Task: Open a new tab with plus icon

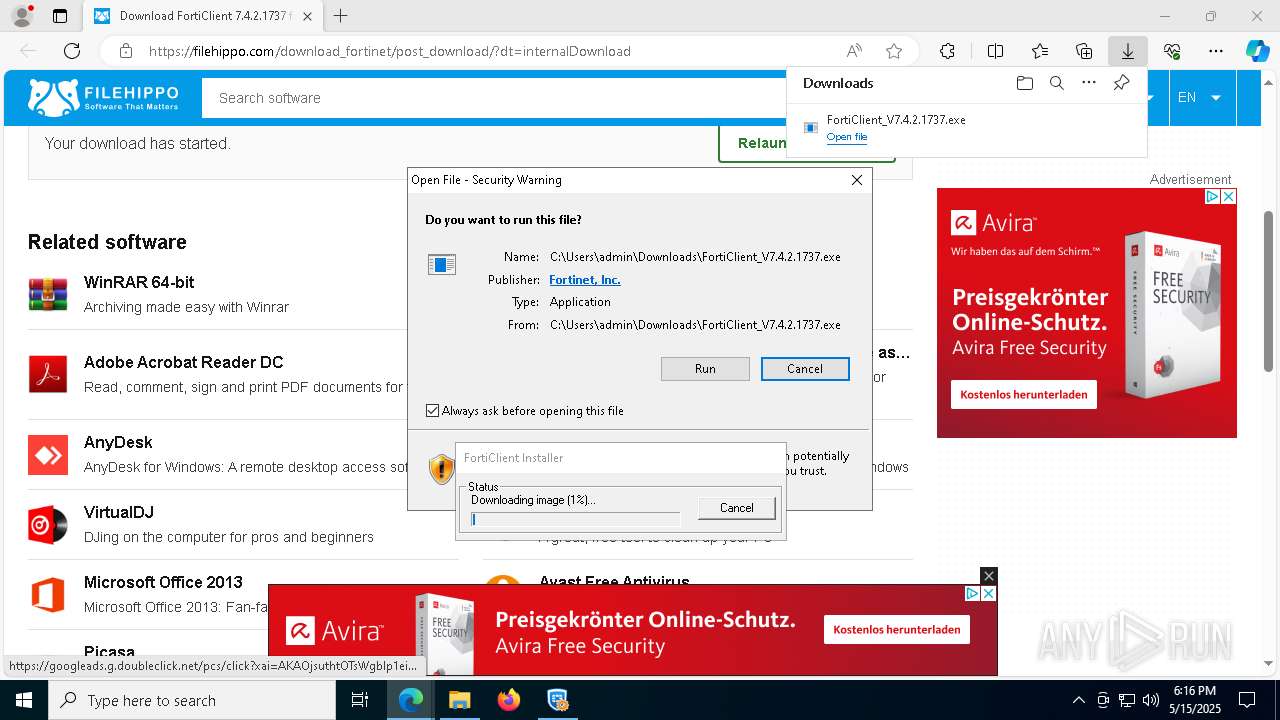Action: pyautogui.click(x=341, y=16)
